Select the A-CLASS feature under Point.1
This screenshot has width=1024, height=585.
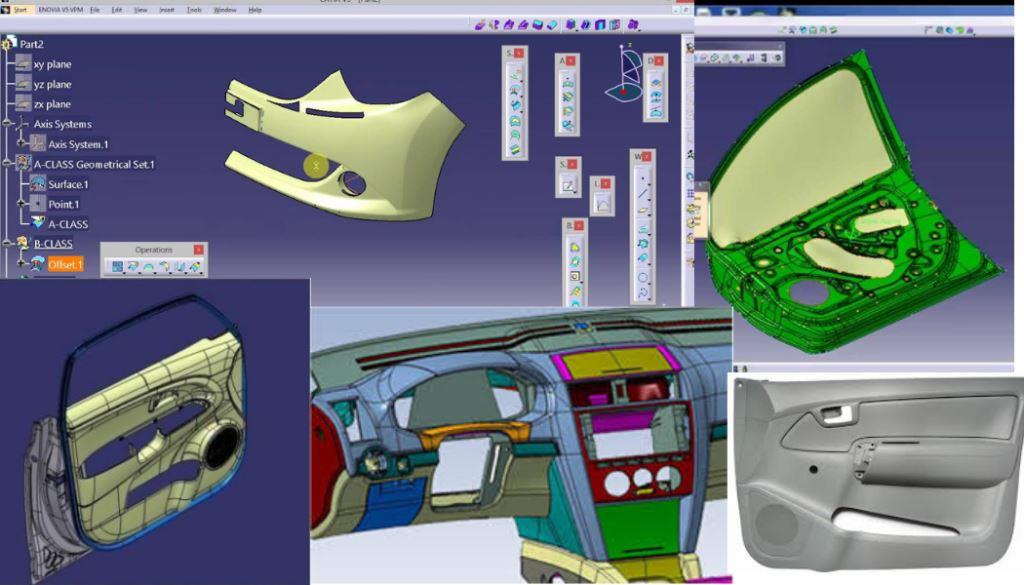click(x=68, y=224)
